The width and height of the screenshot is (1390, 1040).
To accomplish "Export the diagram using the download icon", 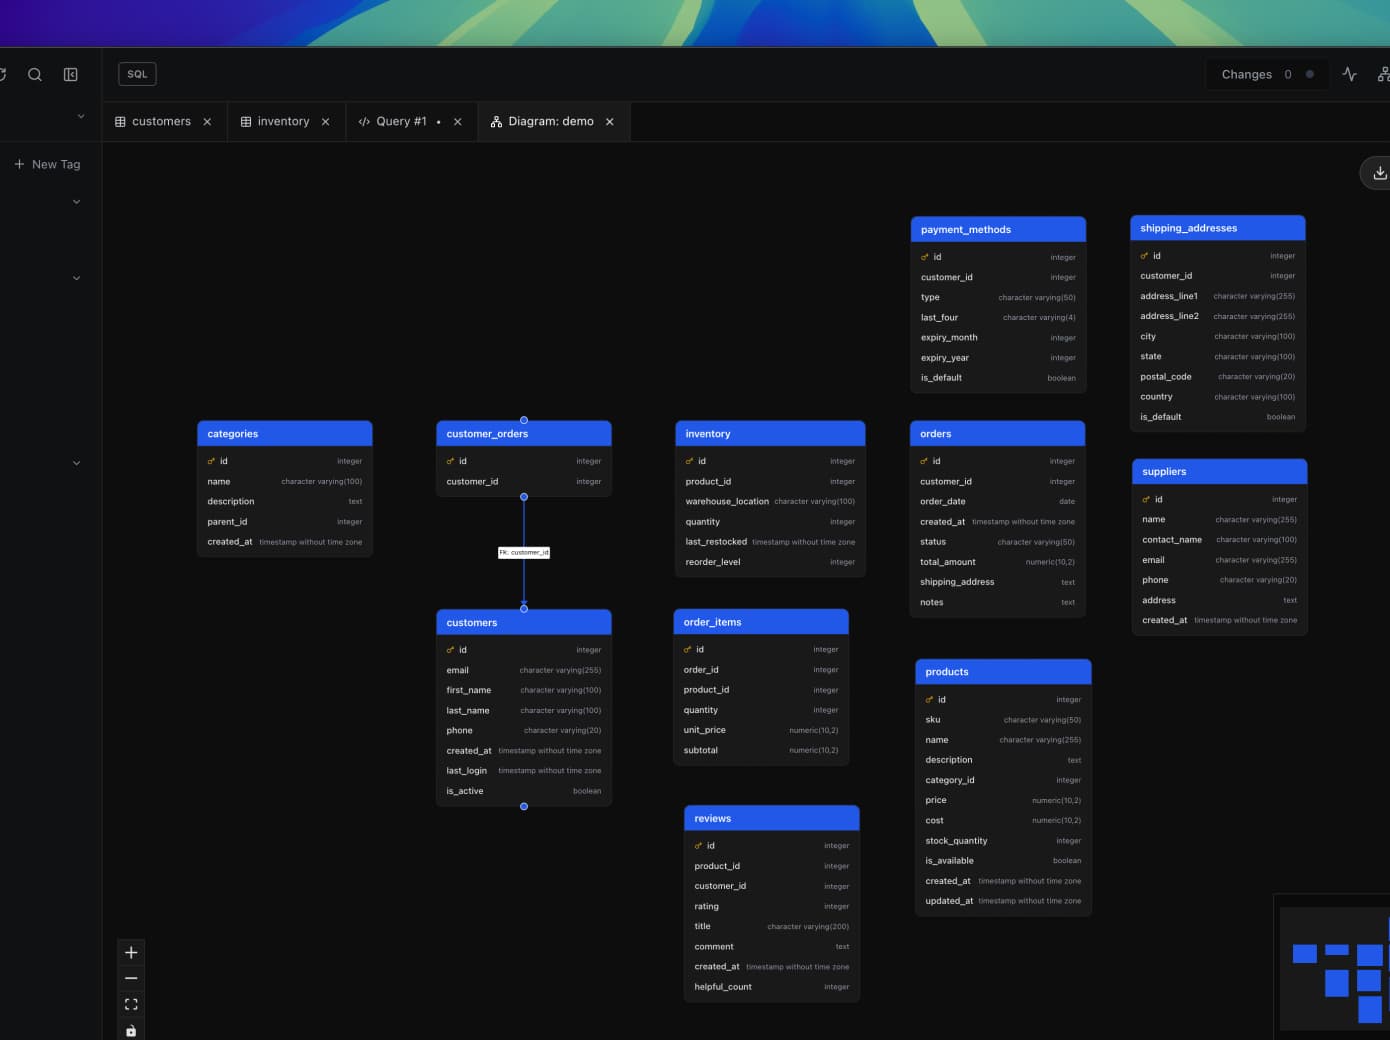I will point(1378,172).
